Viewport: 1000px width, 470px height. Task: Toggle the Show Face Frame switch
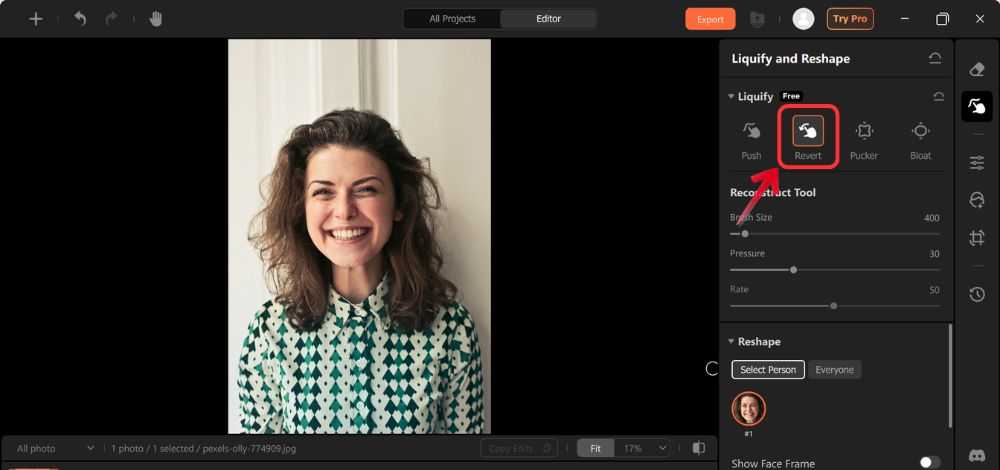pos(929,463)
